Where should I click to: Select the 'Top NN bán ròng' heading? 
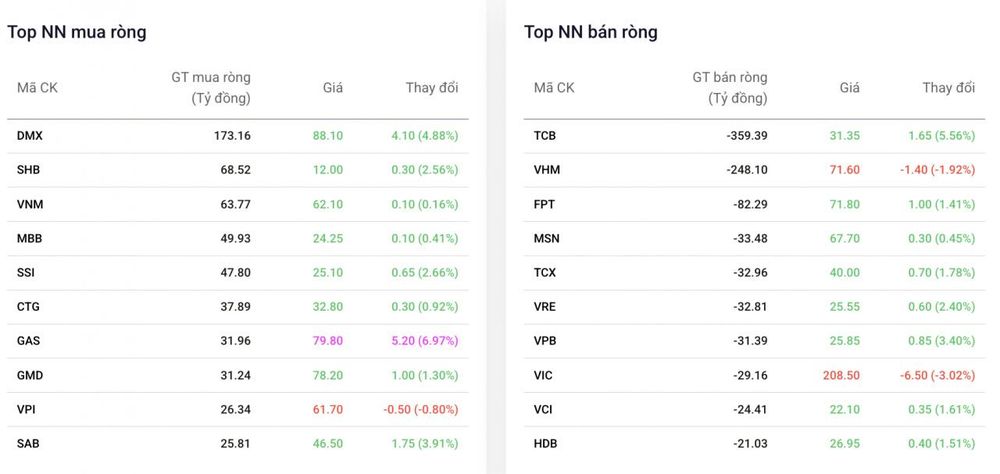(x=591, y=32)
